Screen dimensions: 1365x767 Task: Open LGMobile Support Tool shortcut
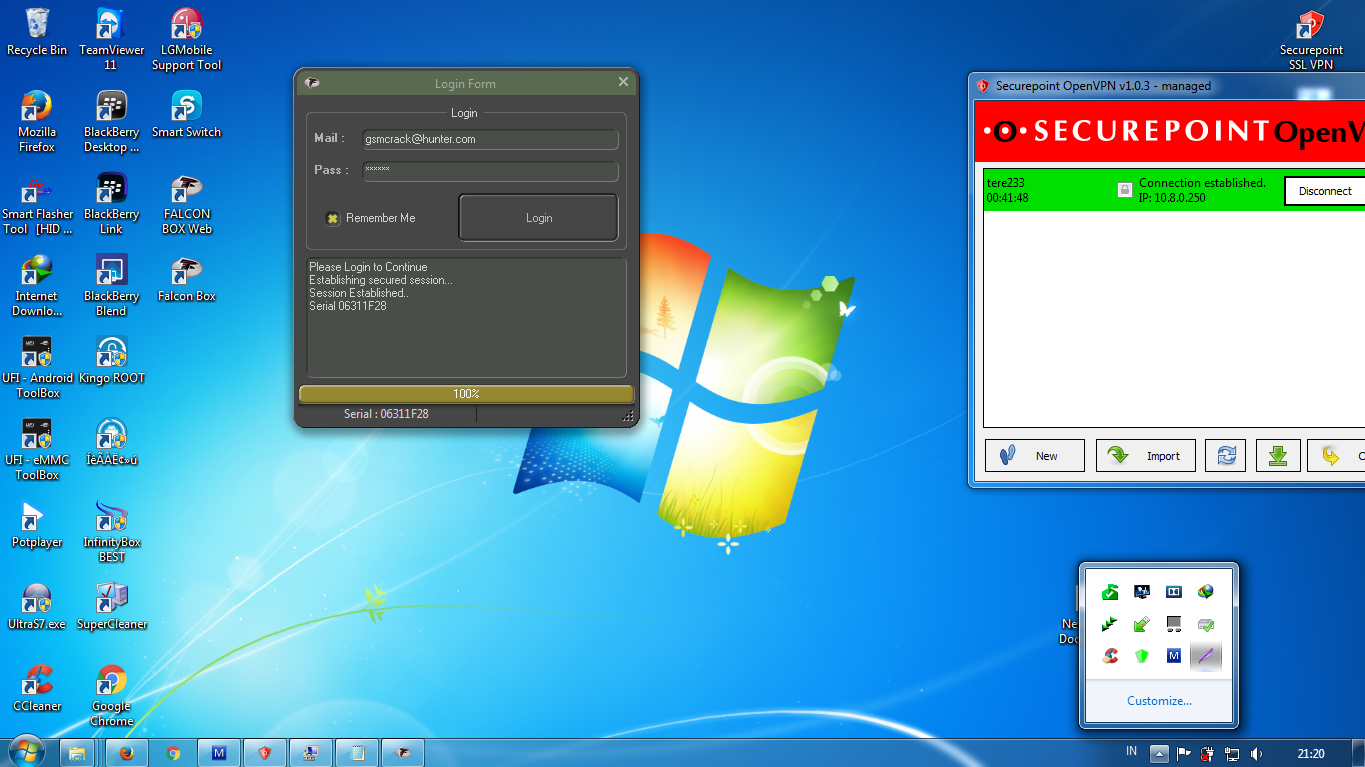click(187, 39)
